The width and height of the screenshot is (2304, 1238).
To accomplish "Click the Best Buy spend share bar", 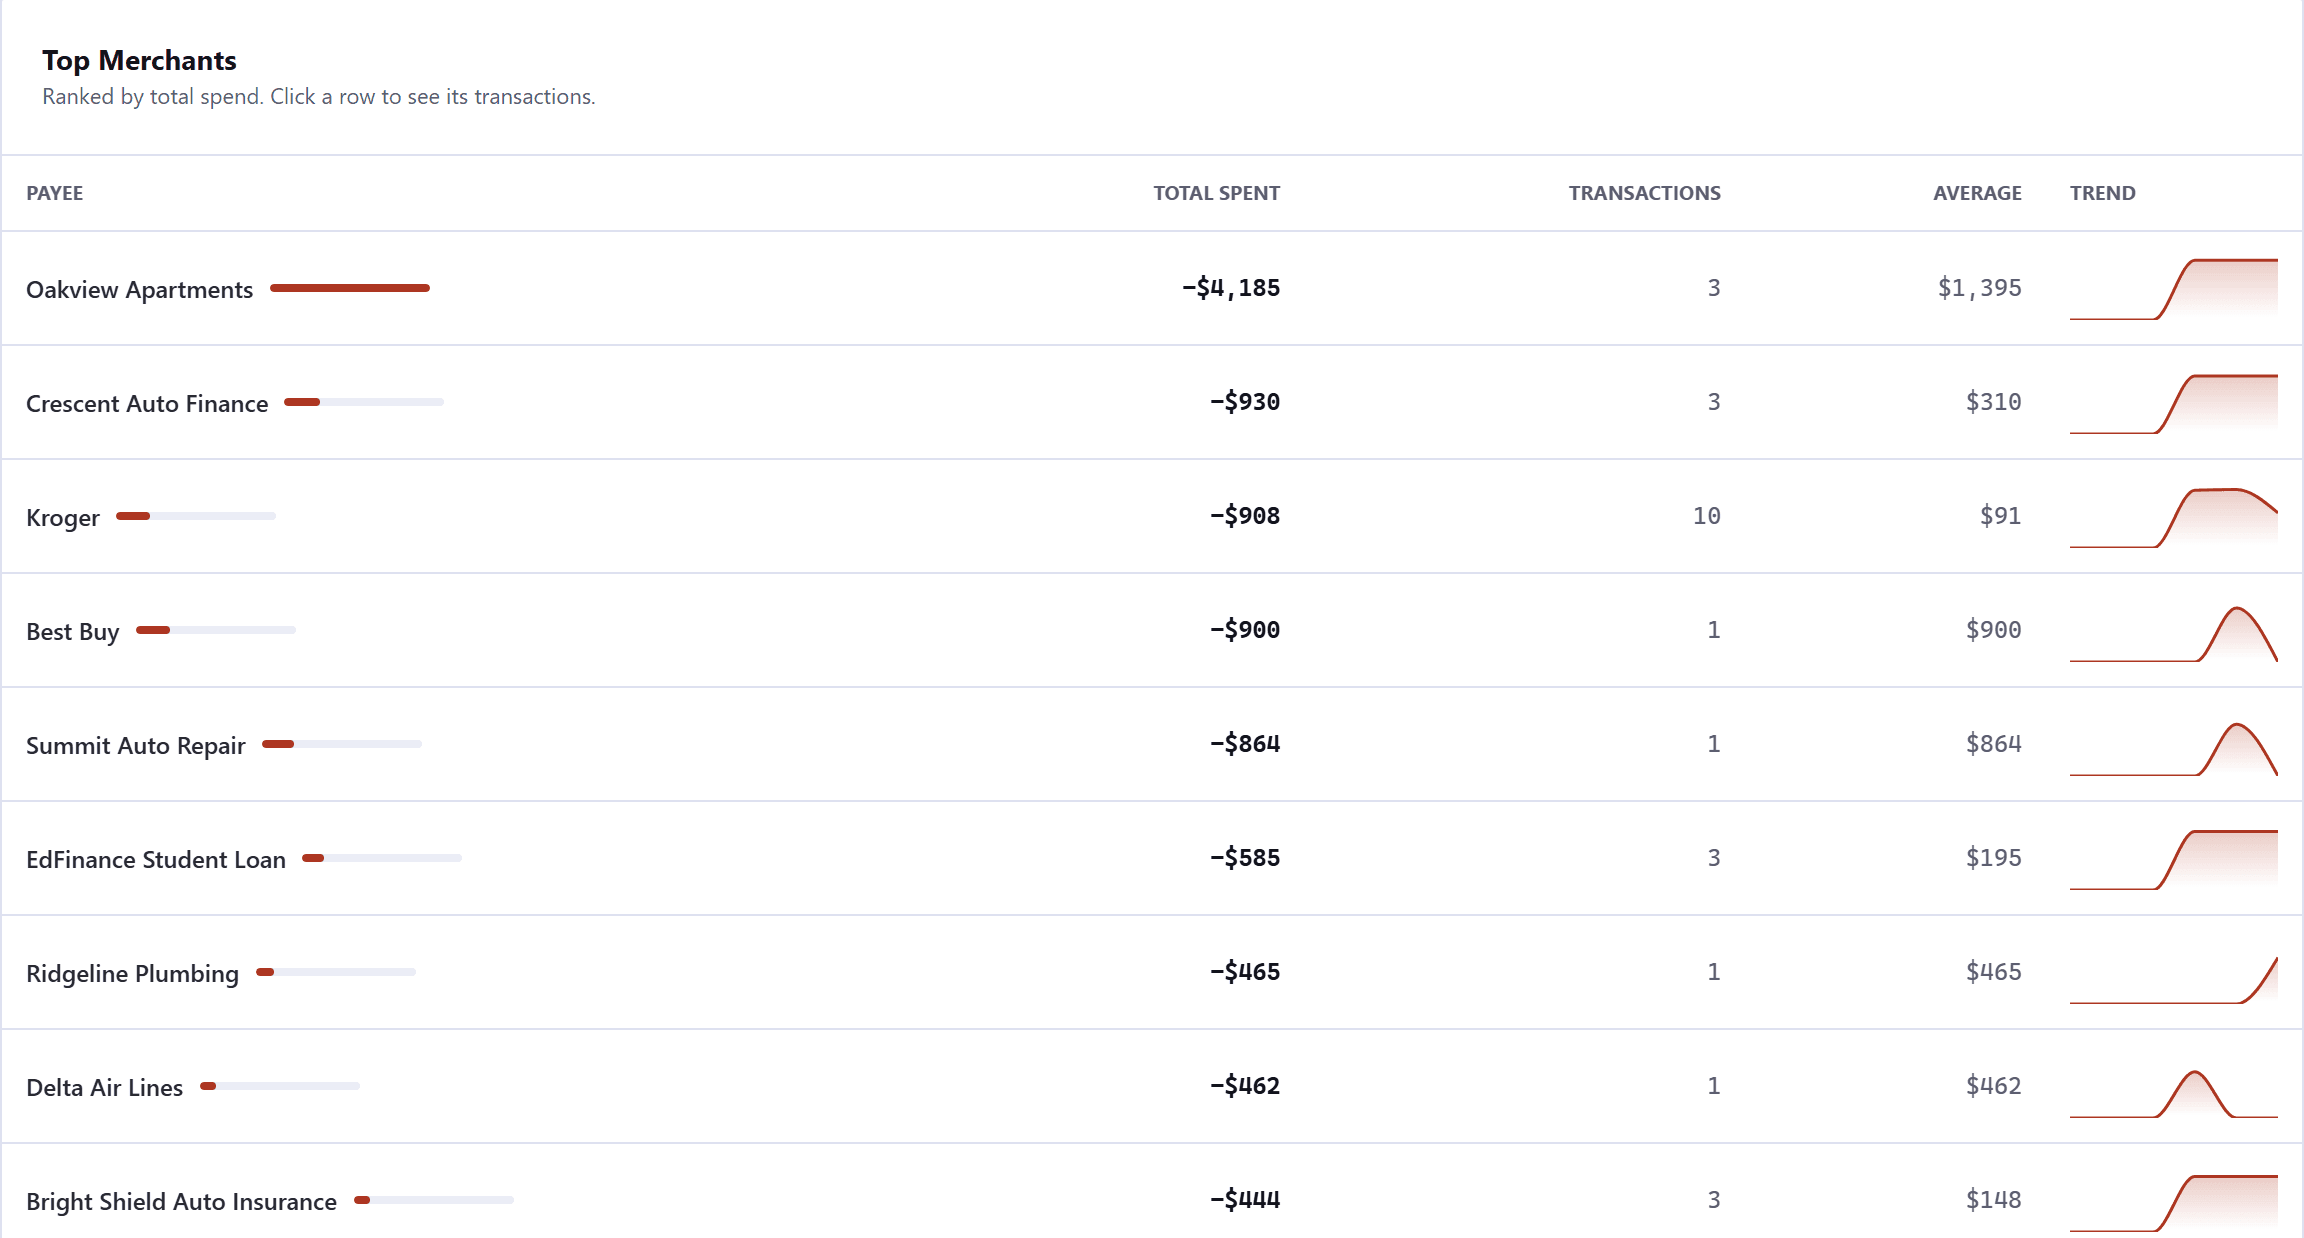I will click(x=216, y=630).
